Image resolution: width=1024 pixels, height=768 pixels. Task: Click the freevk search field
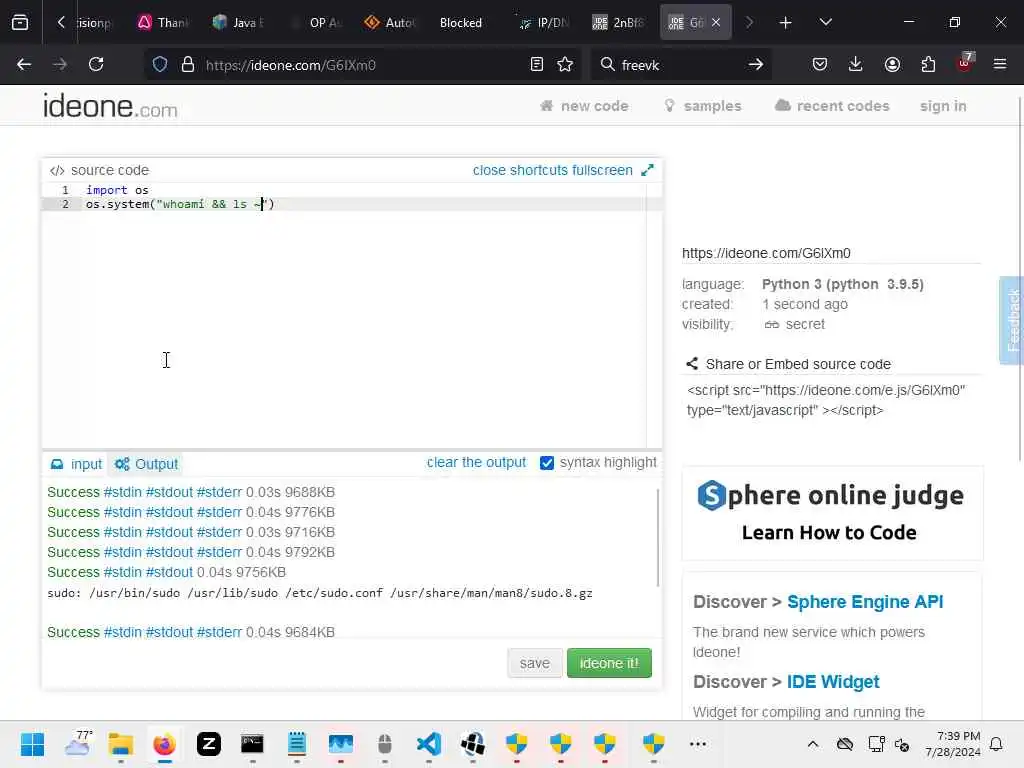click(679, 65)
